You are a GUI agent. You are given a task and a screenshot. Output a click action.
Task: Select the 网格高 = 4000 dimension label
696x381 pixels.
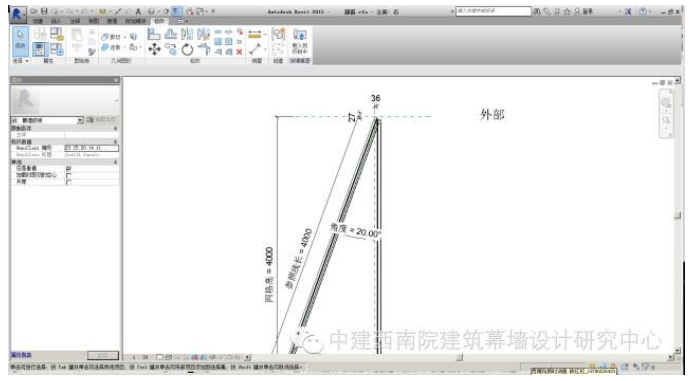(269, 274)
